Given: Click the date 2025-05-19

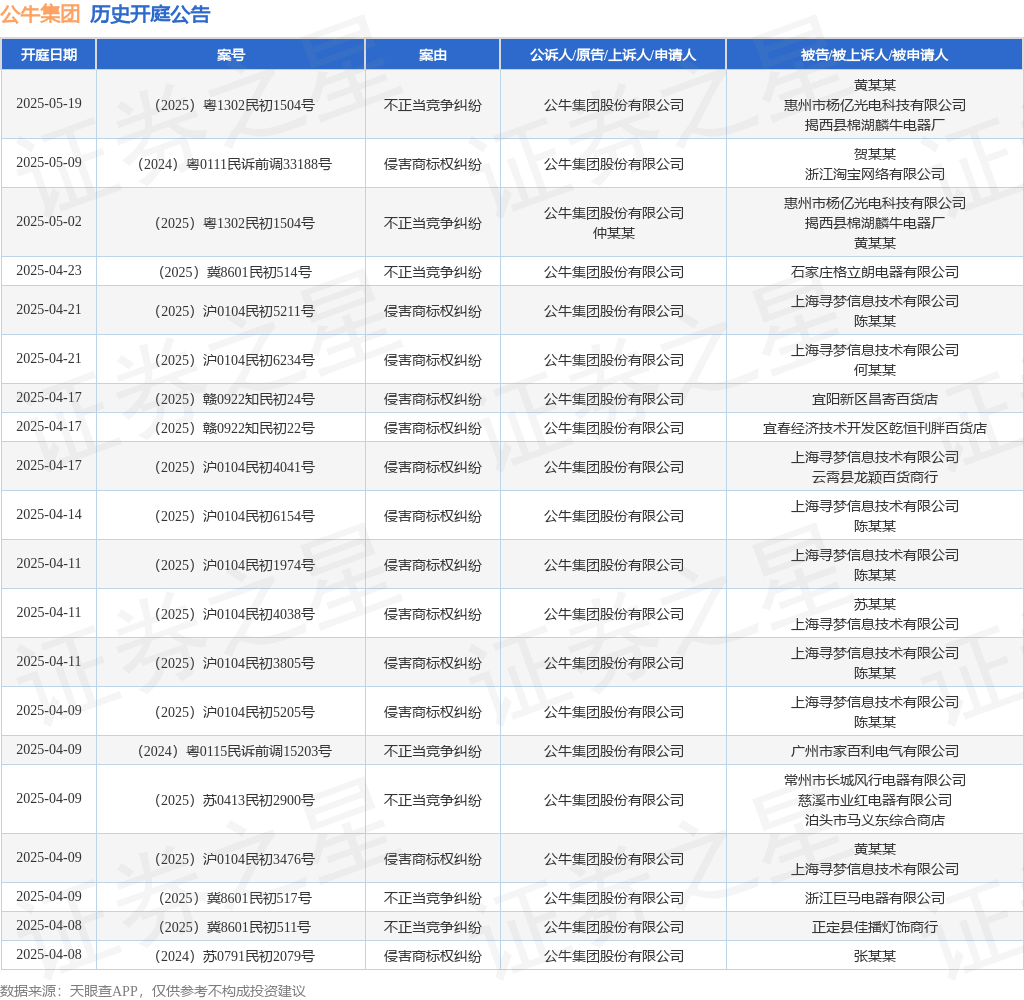Looking at the screenshot, I should point(49,104).
